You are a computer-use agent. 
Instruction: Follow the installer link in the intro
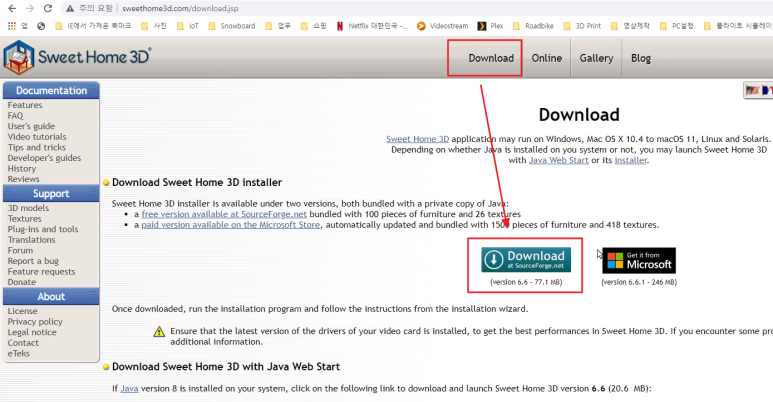click(631, 160)
